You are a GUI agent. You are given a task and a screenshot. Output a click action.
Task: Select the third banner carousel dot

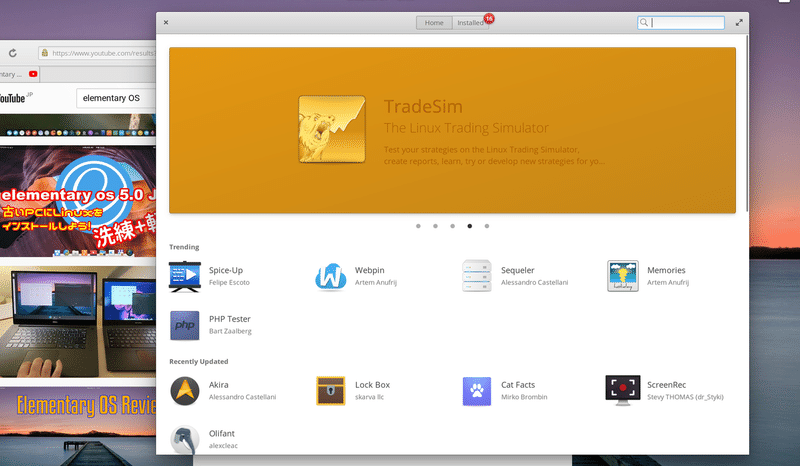coord(453,226)
